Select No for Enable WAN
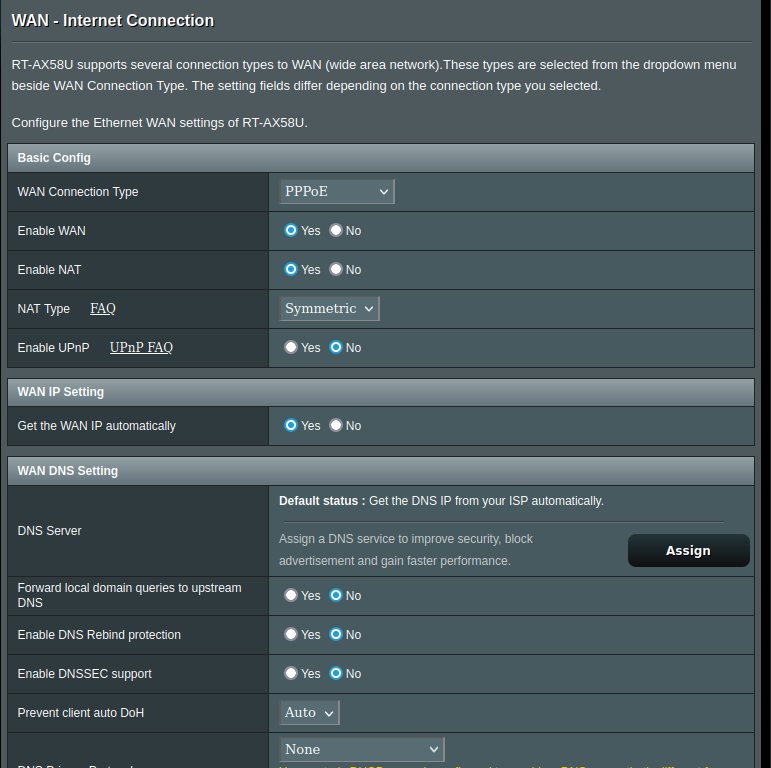Screen dimensions: 771x768 click(x=336, y=230)
